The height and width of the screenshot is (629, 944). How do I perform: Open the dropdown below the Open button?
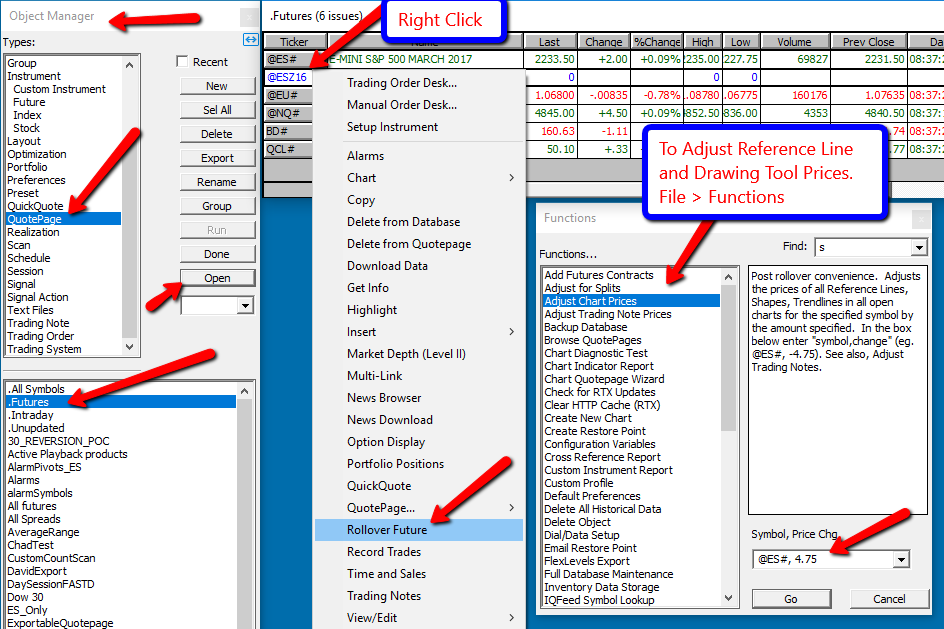pyautogui.click(x=245, y=306)
